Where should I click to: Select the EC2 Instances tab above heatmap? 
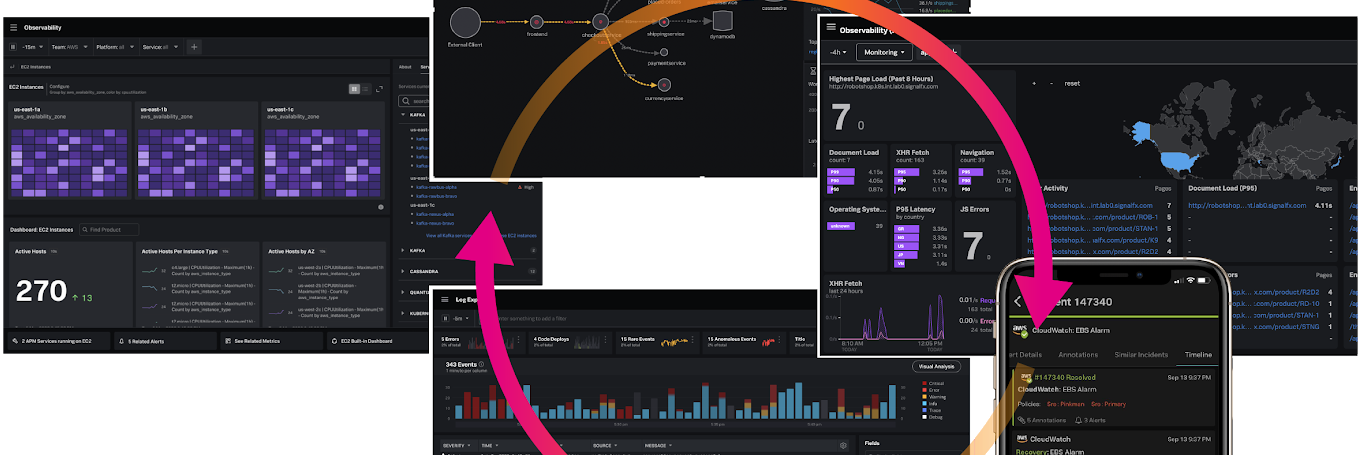tap(35, 67)
